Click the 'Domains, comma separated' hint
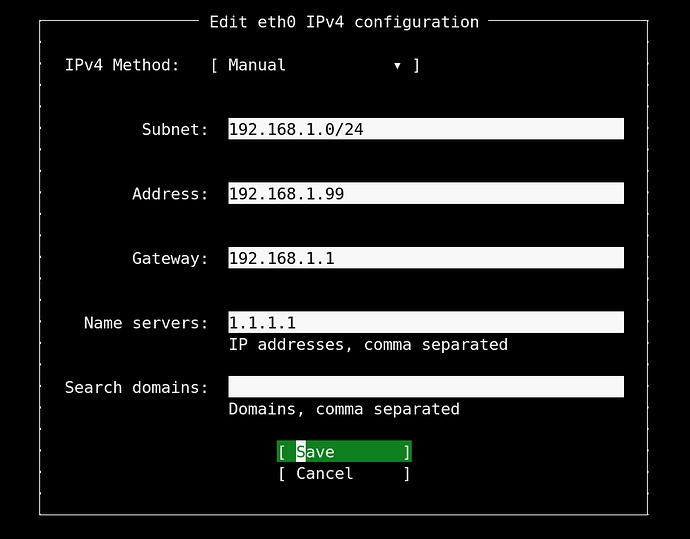The height and width of the screenshot is (539, 690). (x=344, y=409)
